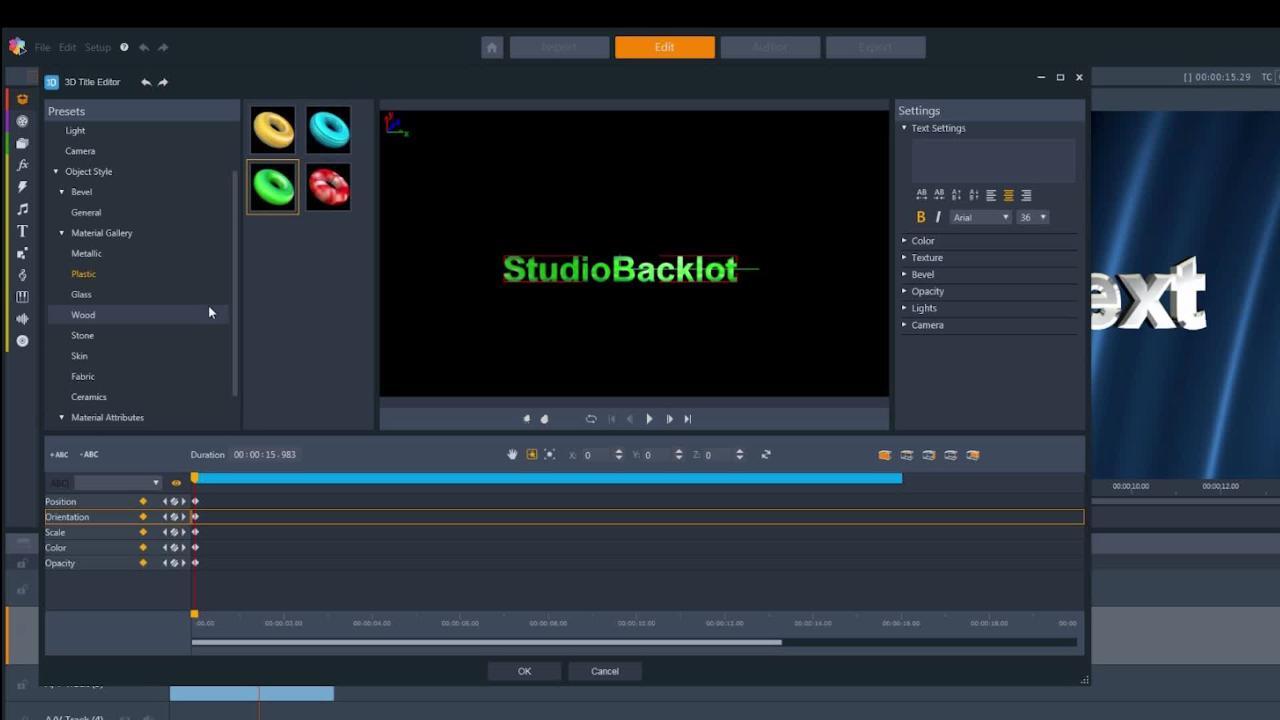Click the remove text -ABC icon
The width and height of the screenshot is (1280, 720).
point(89,454)
